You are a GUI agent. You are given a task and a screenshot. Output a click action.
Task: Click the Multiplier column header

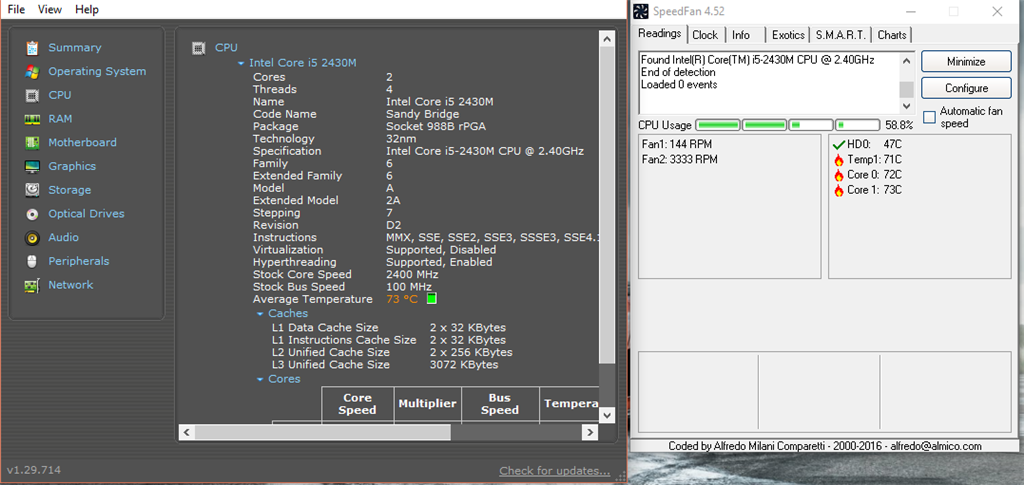[x=427, y=404]
